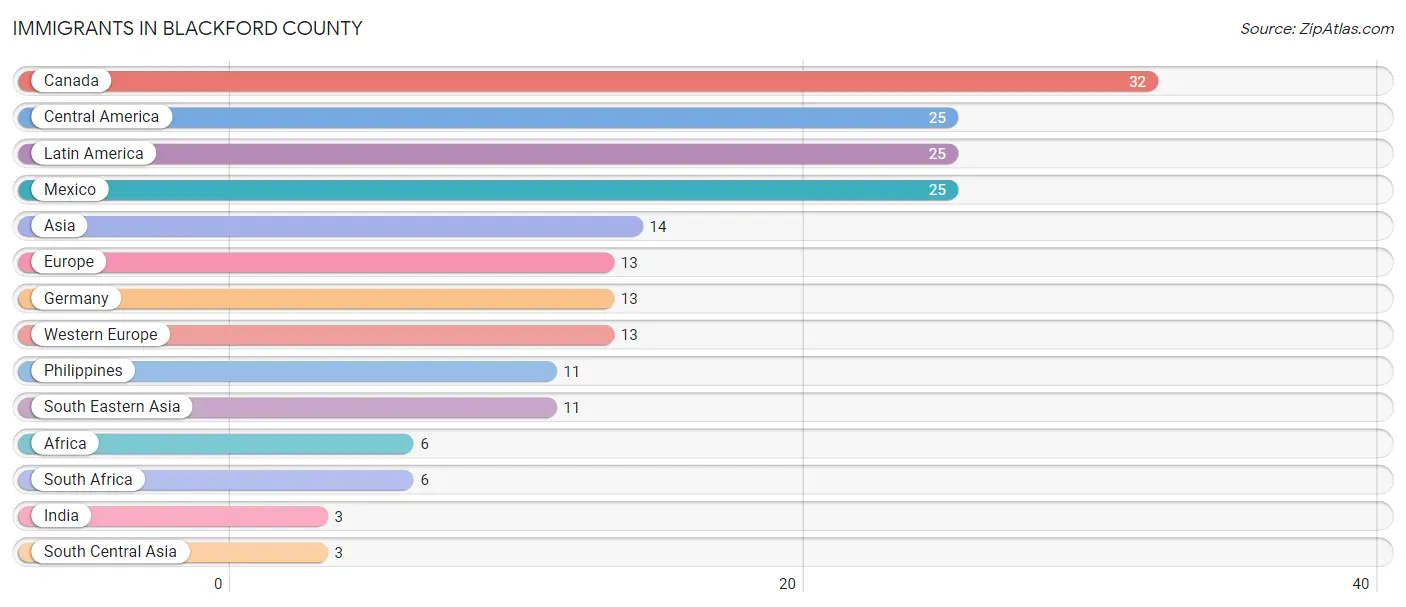The width and height of the screenshot is (1406, 607).
Task: Open the ZipAtlas.com source link
Action: [1317, 28]
